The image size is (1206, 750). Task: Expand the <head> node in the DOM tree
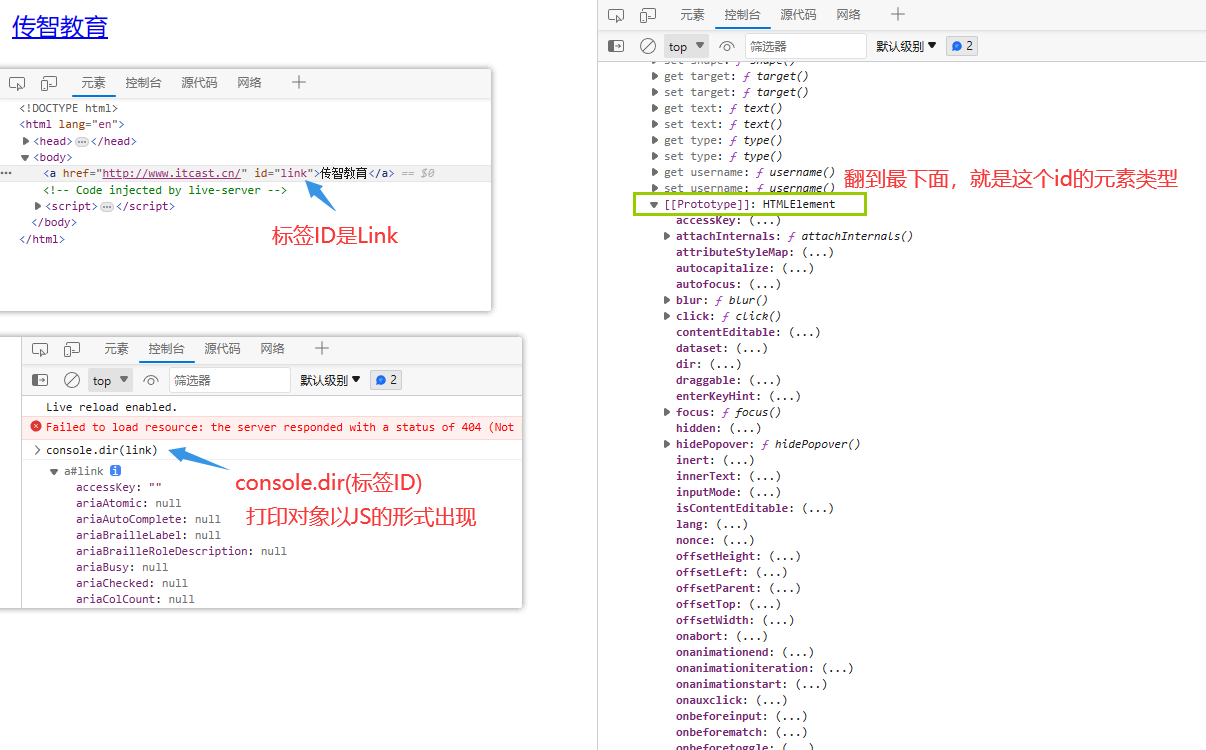(x=26, y=141)
